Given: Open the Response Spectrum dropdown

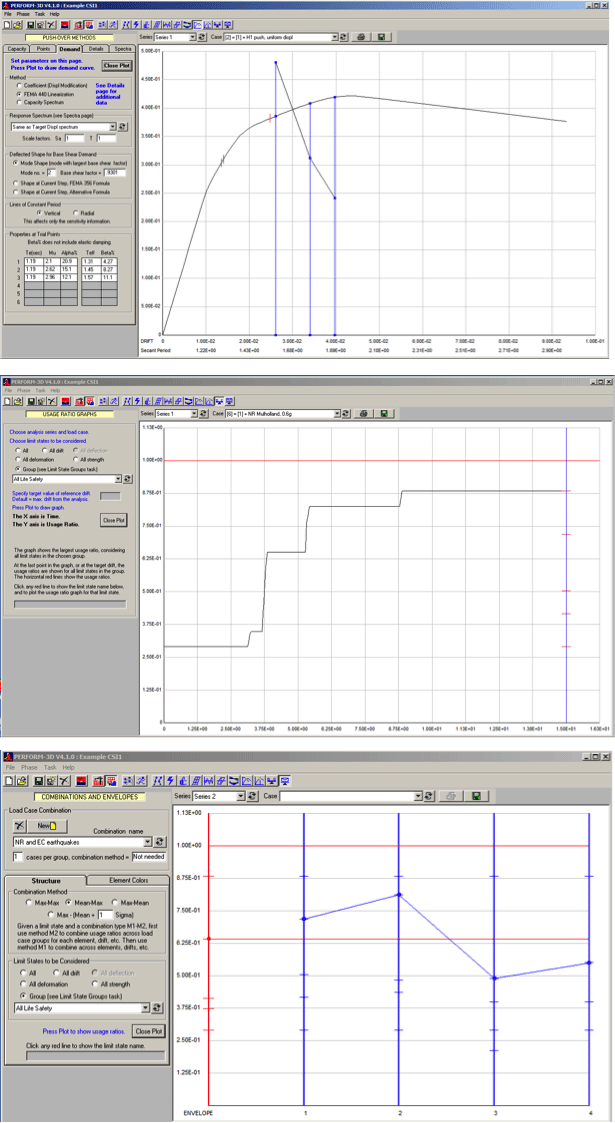Looking at the screenshot, I should (x=112, y=127).
